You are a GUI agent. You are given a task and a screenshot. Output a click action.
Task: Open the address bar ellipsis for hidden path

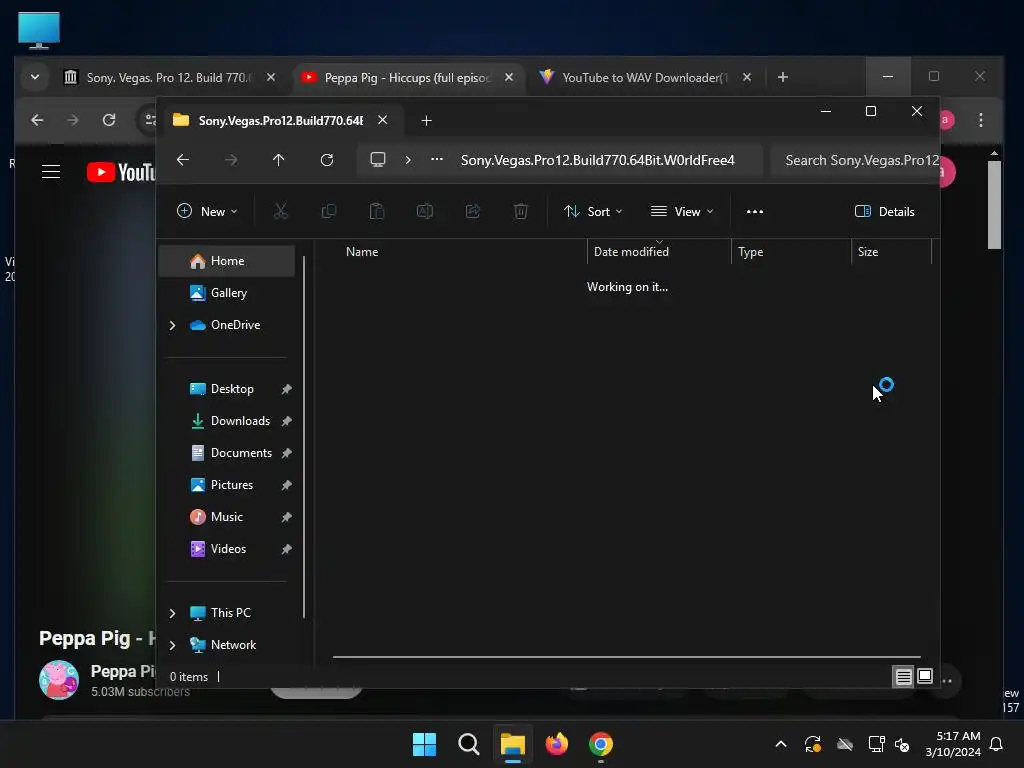pyautogui.click(x=437, y=159)
